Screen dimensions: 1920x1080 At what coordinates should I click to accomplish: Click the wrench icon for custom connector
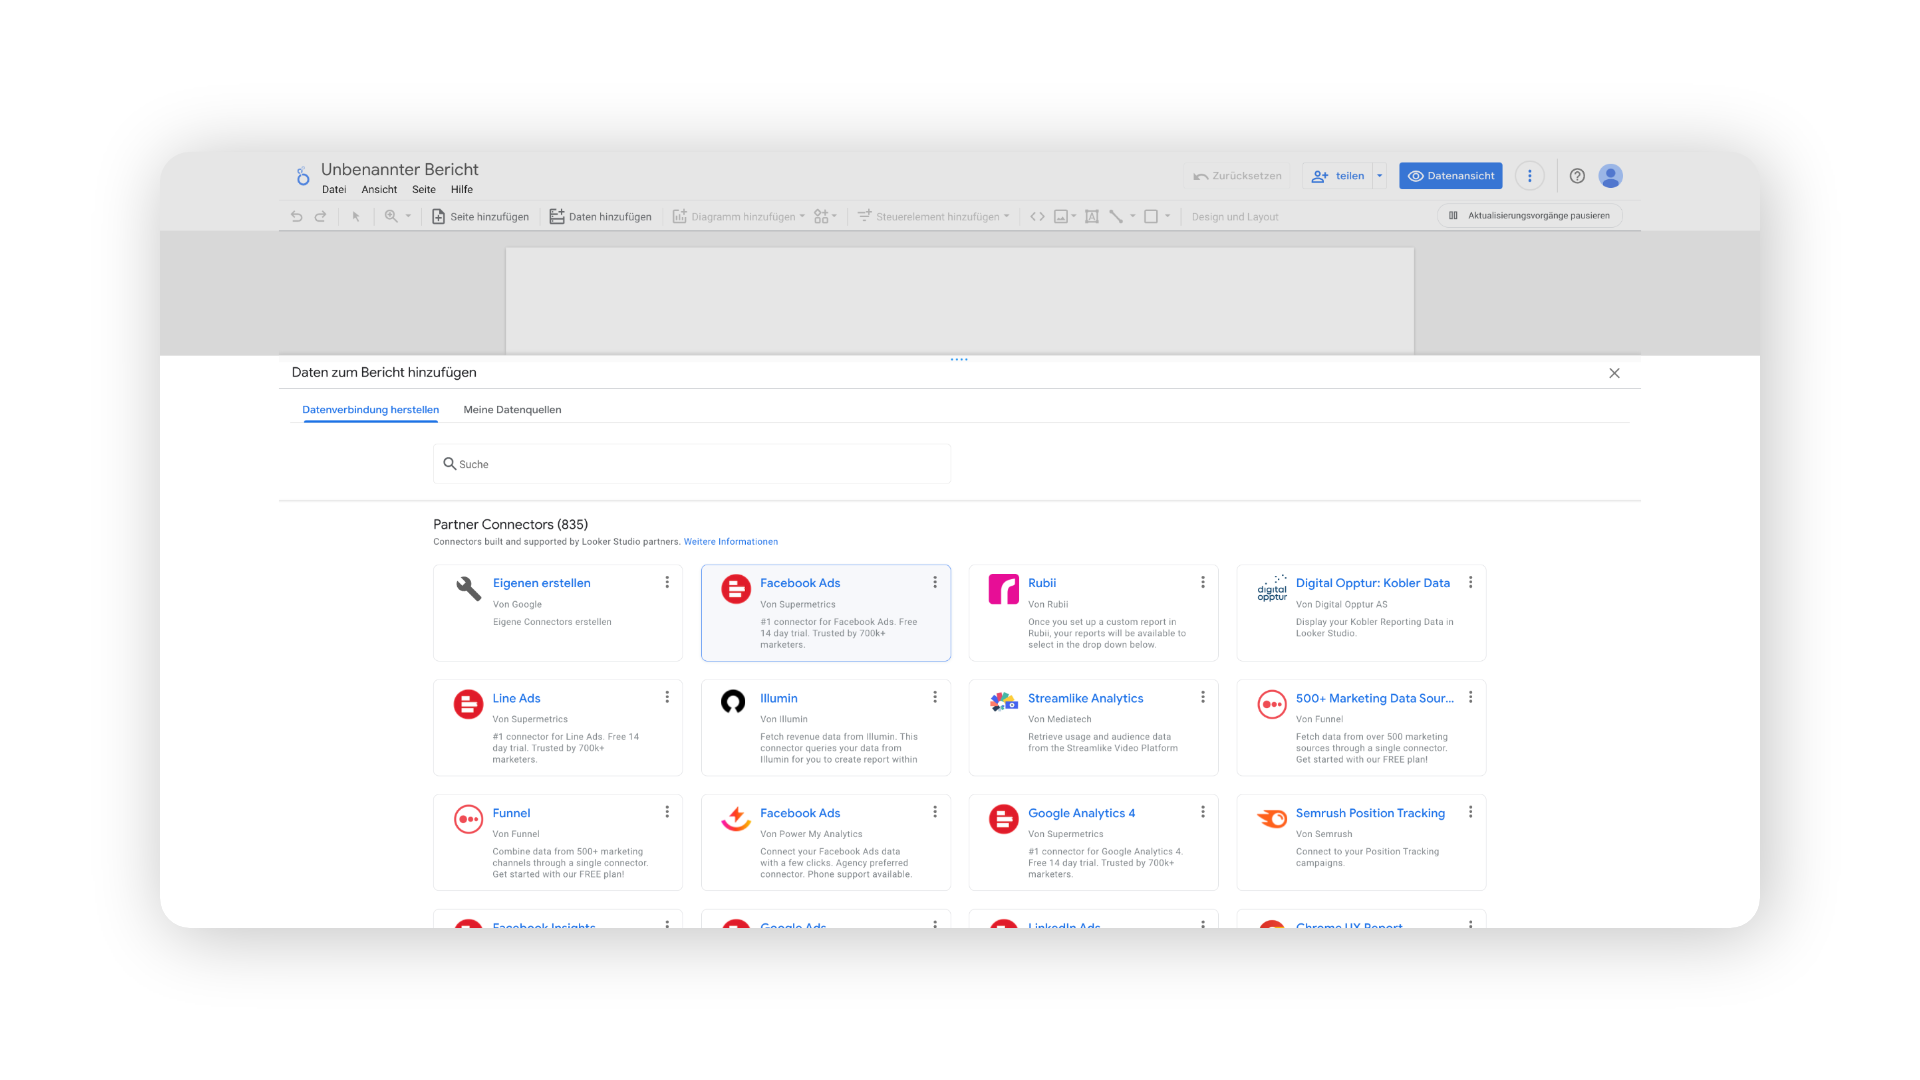click(468, 588)
